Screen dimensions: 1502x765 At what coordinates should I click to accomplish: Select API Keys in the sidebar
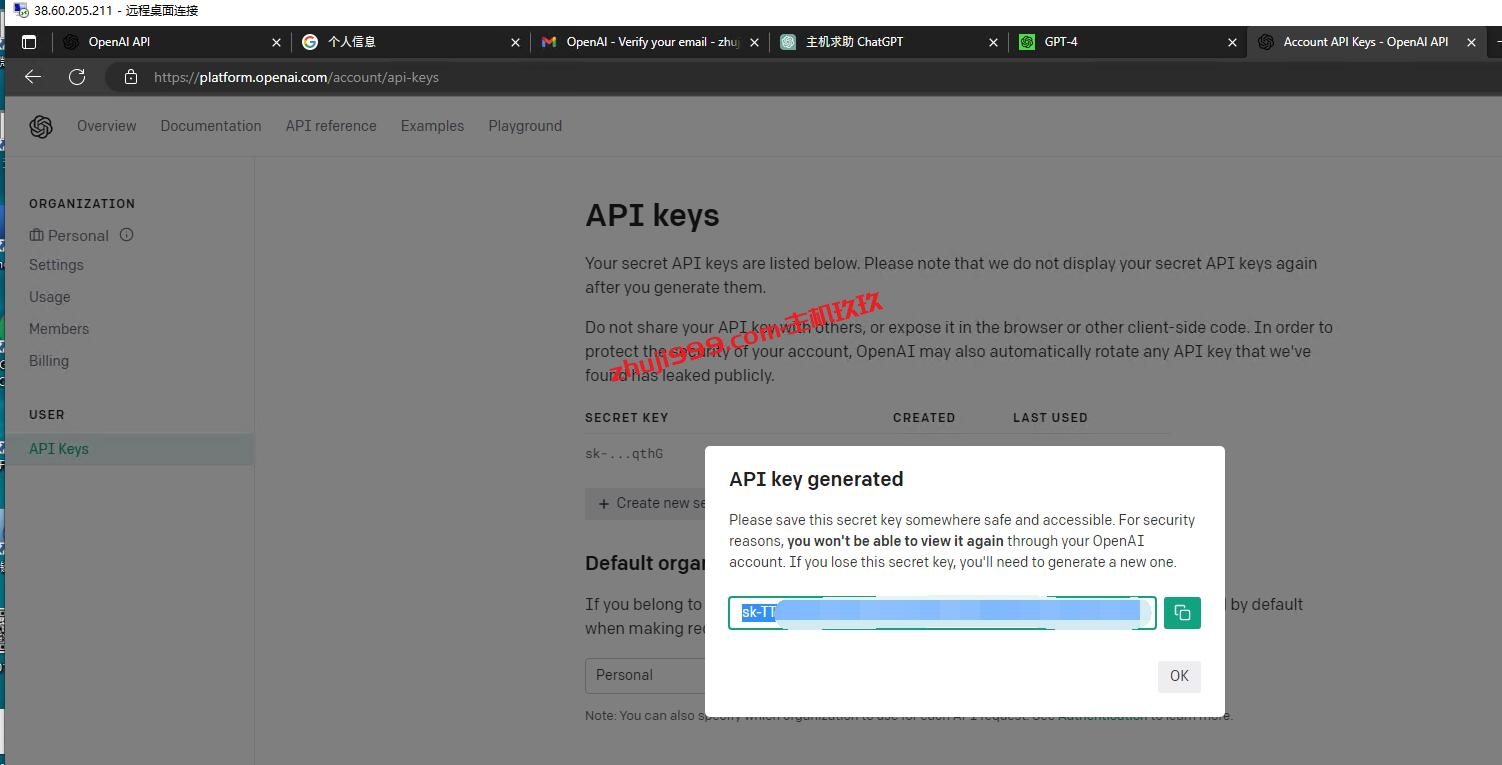coord(128,449)
